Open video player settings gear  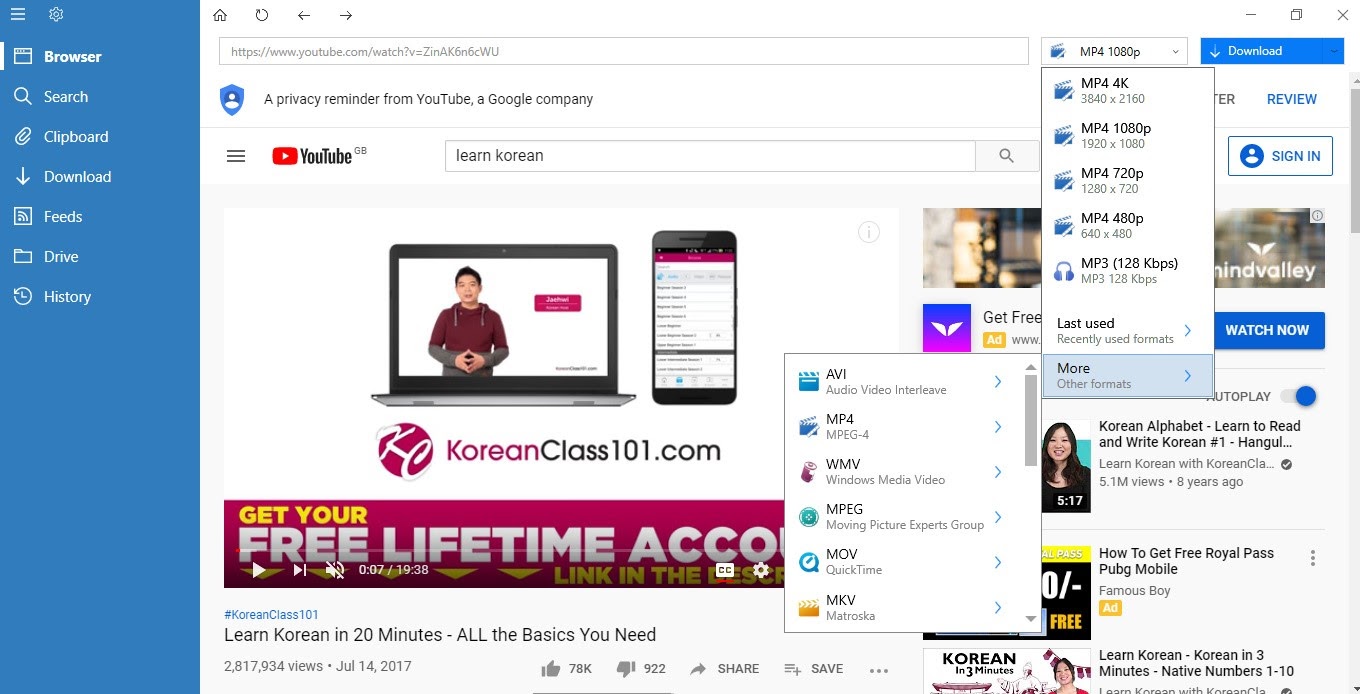[761, 570]
